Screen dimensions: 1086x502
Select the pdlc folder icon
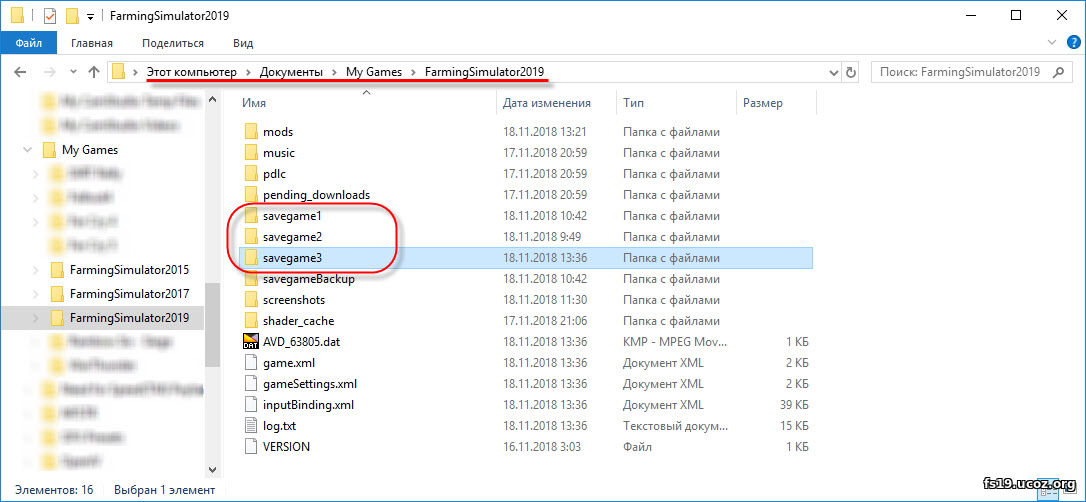[x=250, y=174]
